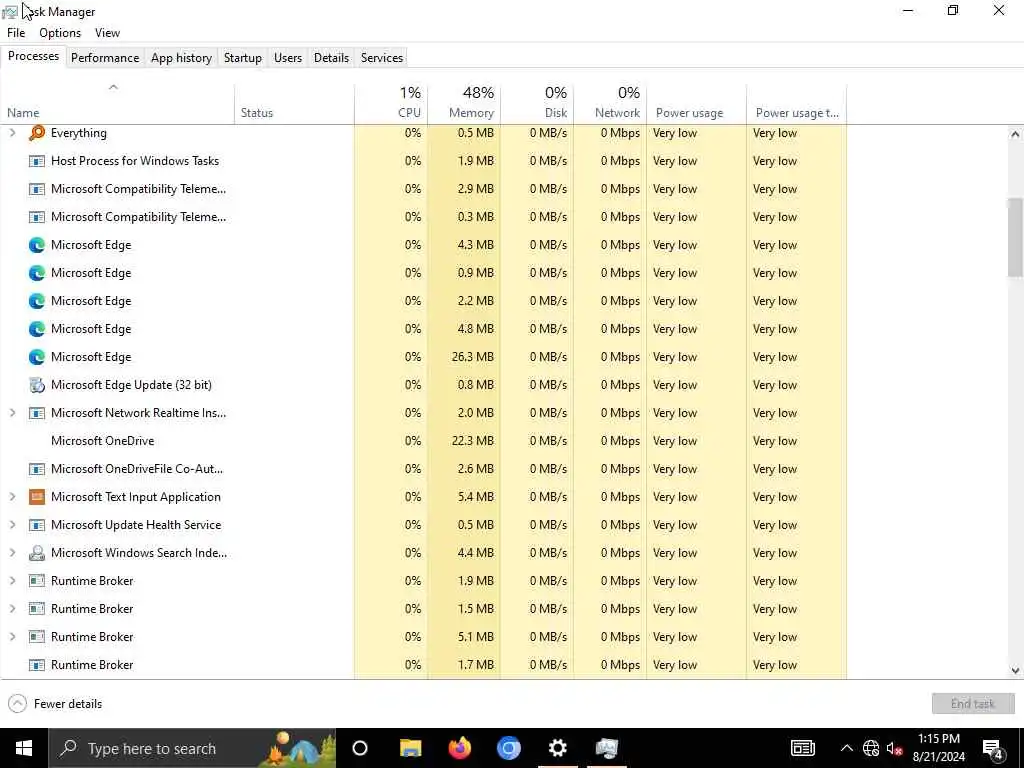The image size is (1024, 768).
Task: Click the Status column header
Action: pos(295,104)
